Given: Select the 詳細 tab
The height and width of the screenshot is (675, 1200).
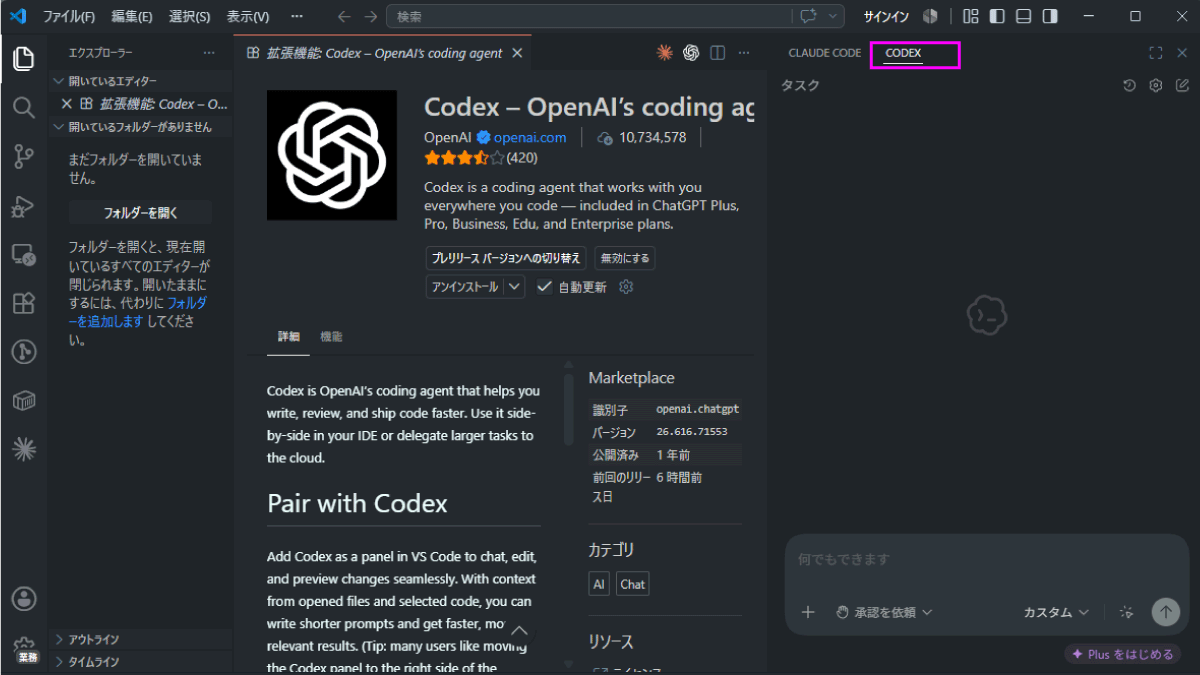Looking at the screenshot, I should pos(288,337).
